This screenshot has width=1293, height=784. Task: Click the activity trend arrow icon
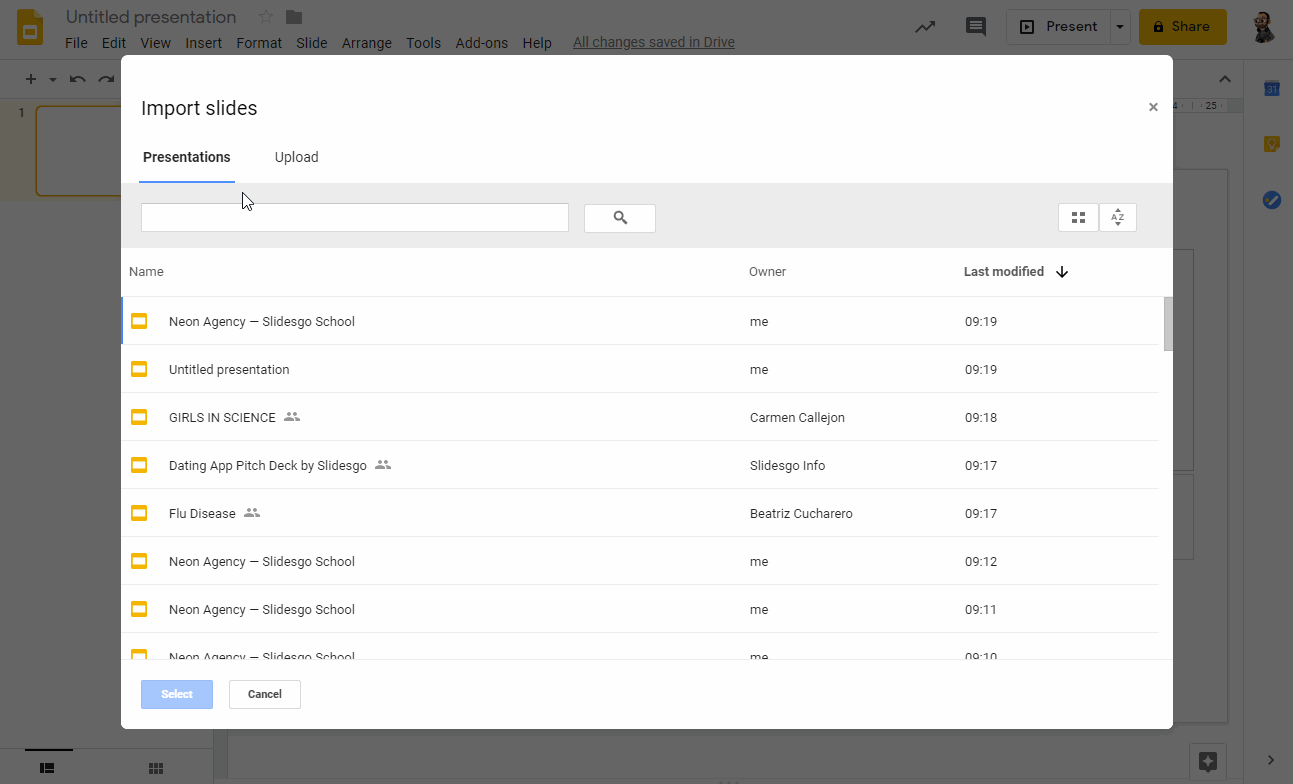coord(925,27)
